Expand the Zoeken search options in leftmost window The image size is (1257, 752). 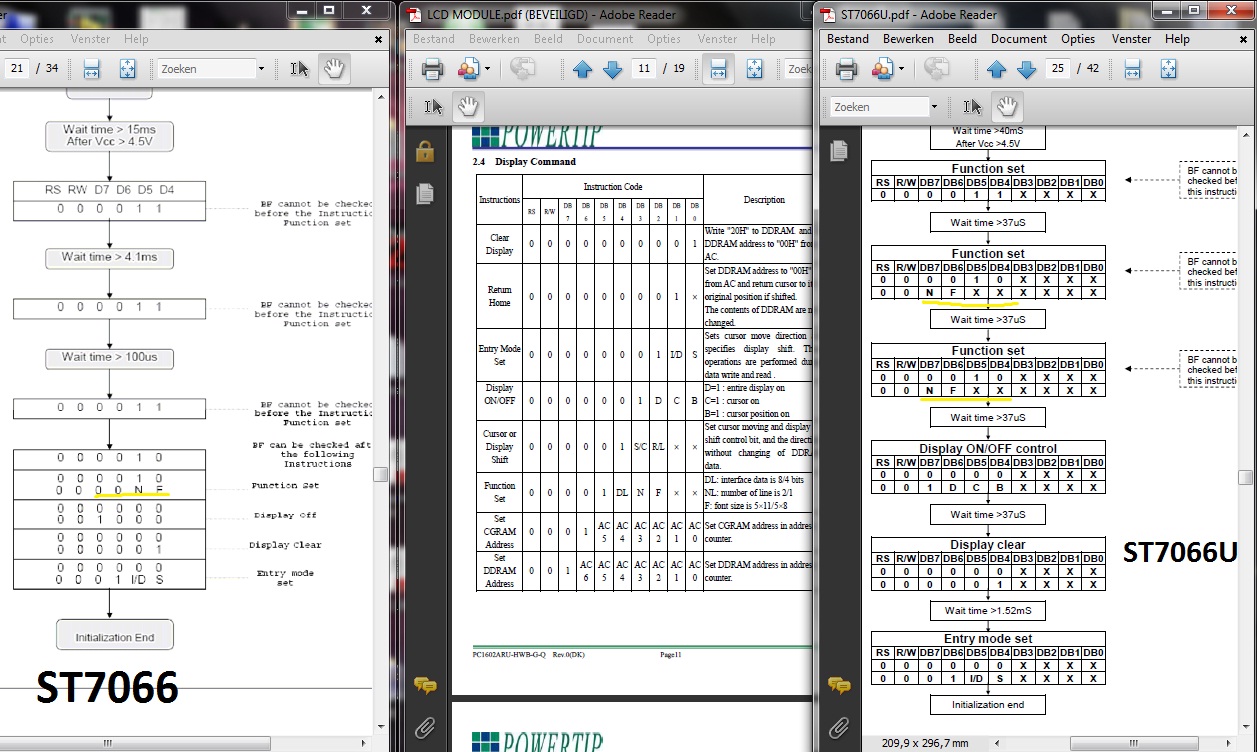262,69
